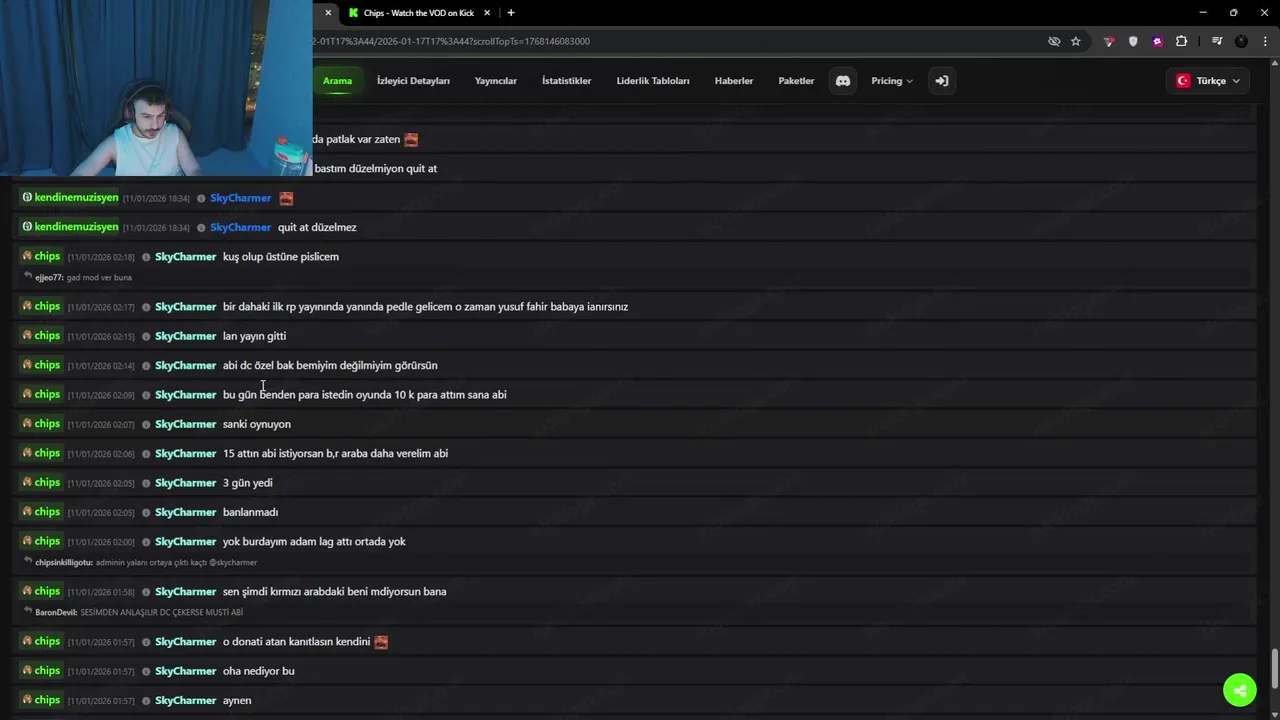
Task: Open the media control playlist icon
Action: (x=1217, y=41)
